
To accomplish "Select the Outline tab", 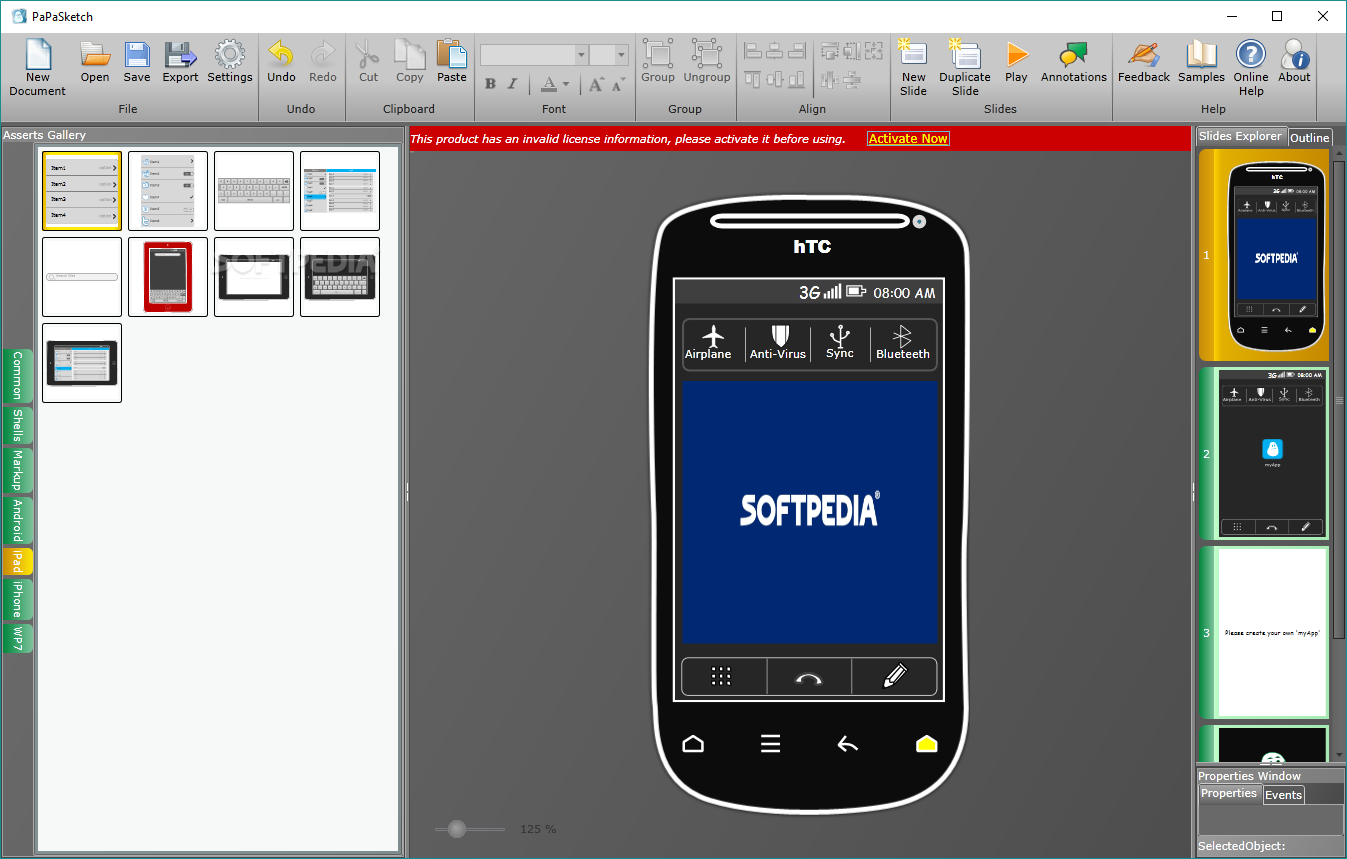I will [x=1310, y=138].
